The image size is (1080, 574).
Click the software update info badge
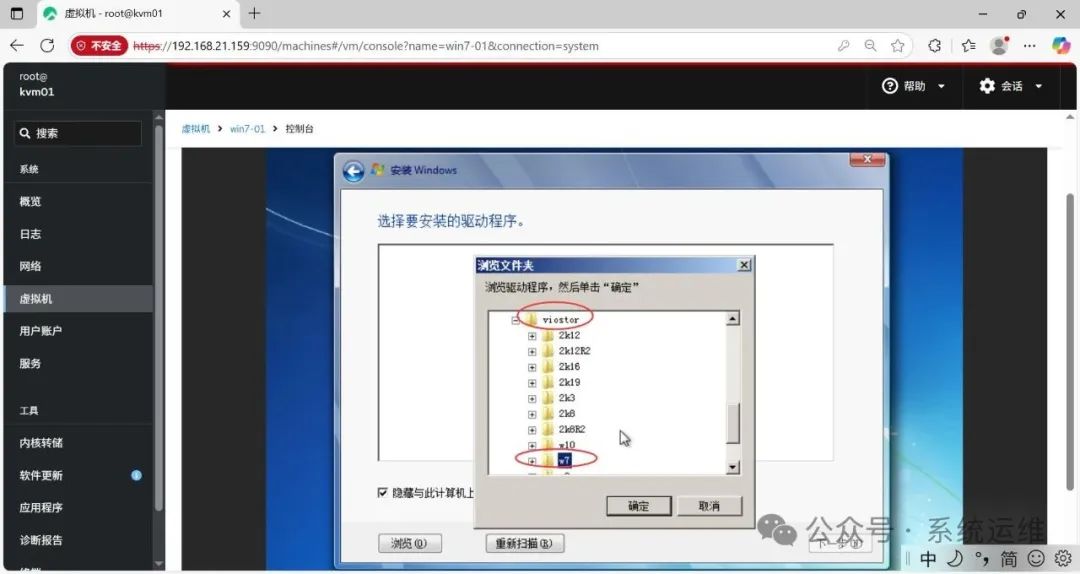click(x=136, y=475)
